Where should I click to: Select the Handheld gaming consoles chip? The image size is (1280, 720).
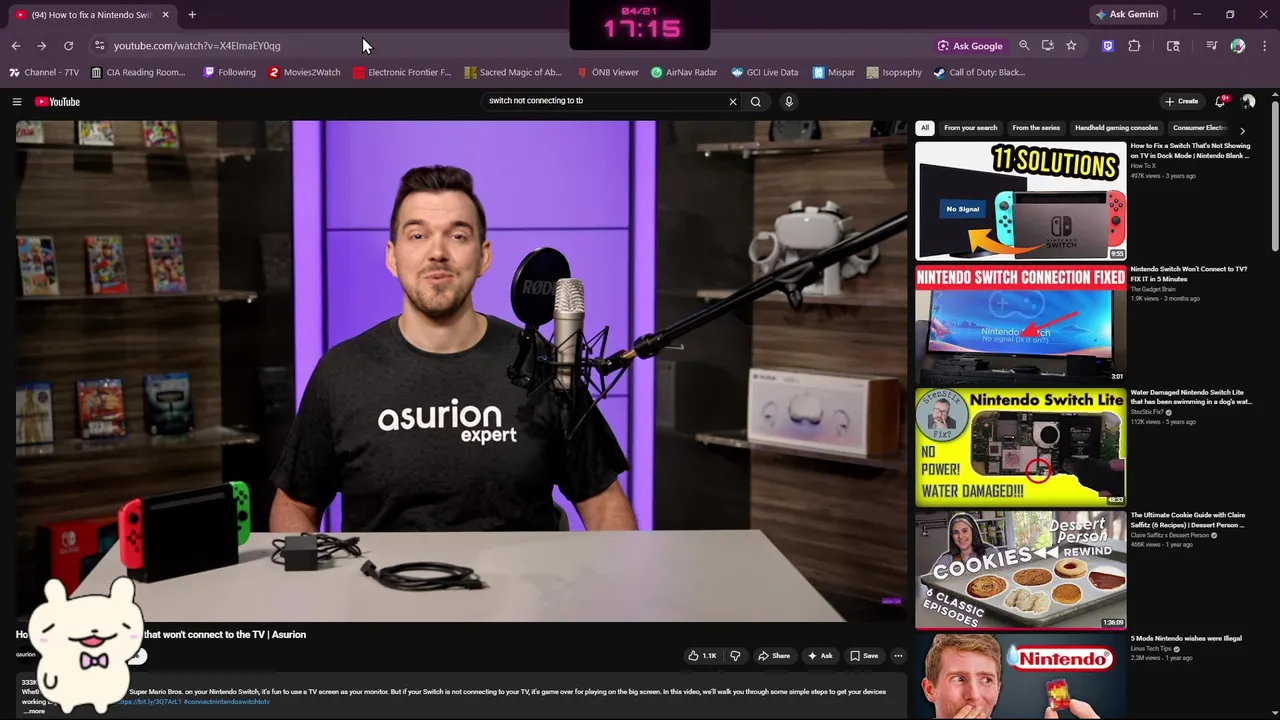coord(1116,128)
